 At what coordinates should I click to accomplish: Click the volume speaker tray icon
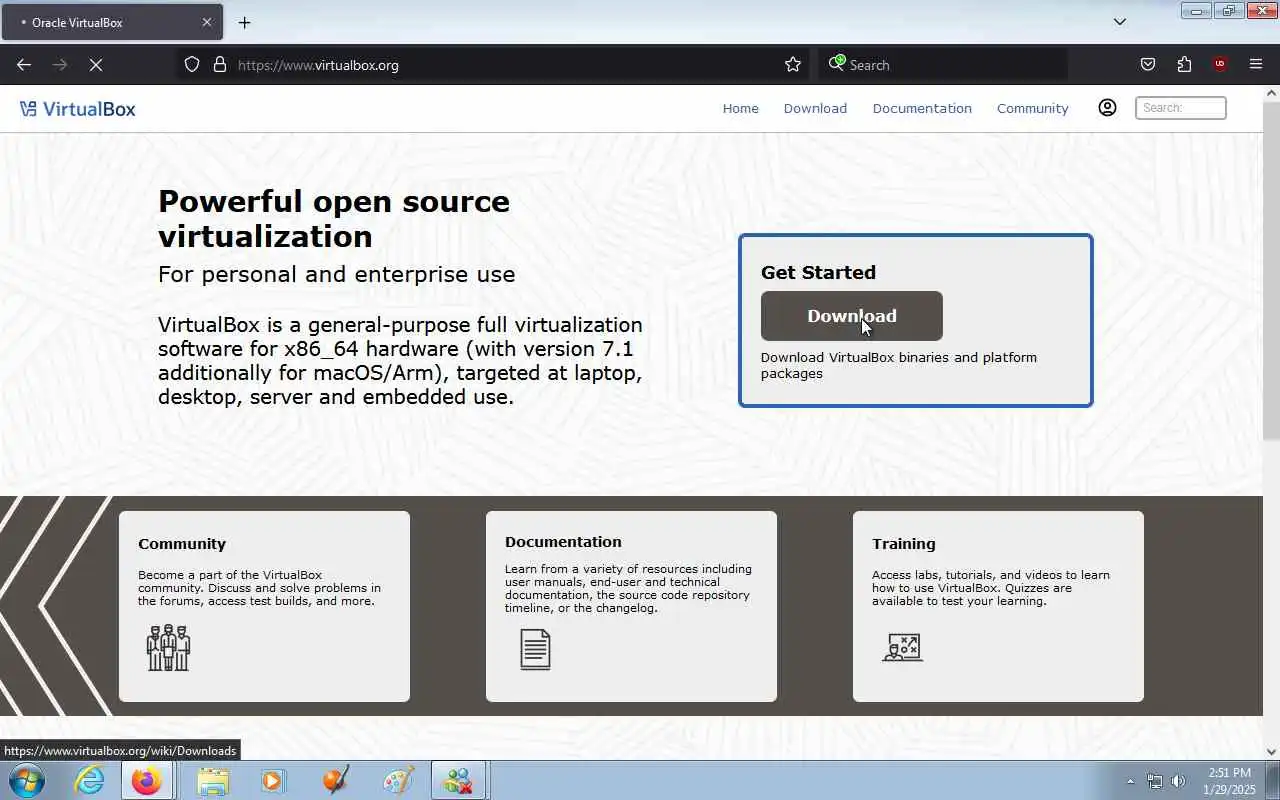click(x=1179, y=781)
